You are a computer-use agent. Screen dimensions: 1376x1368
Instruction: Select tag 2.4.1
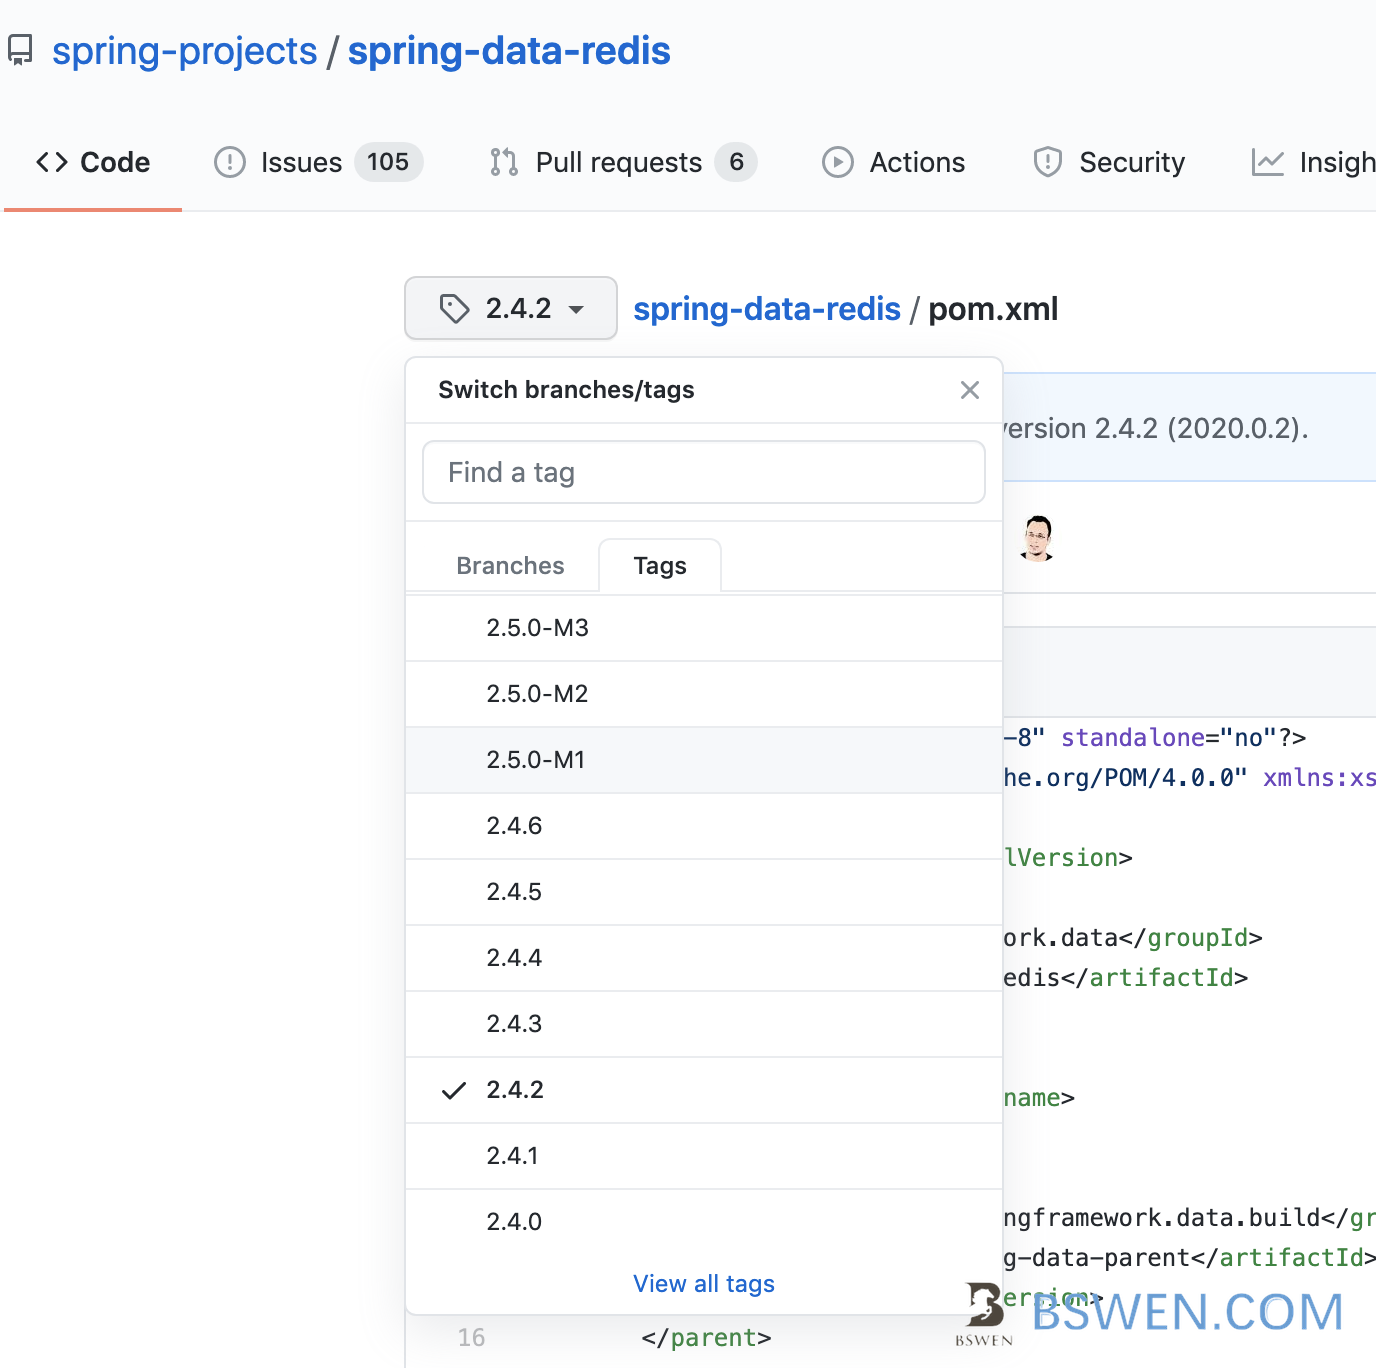tap(704, 1156)
